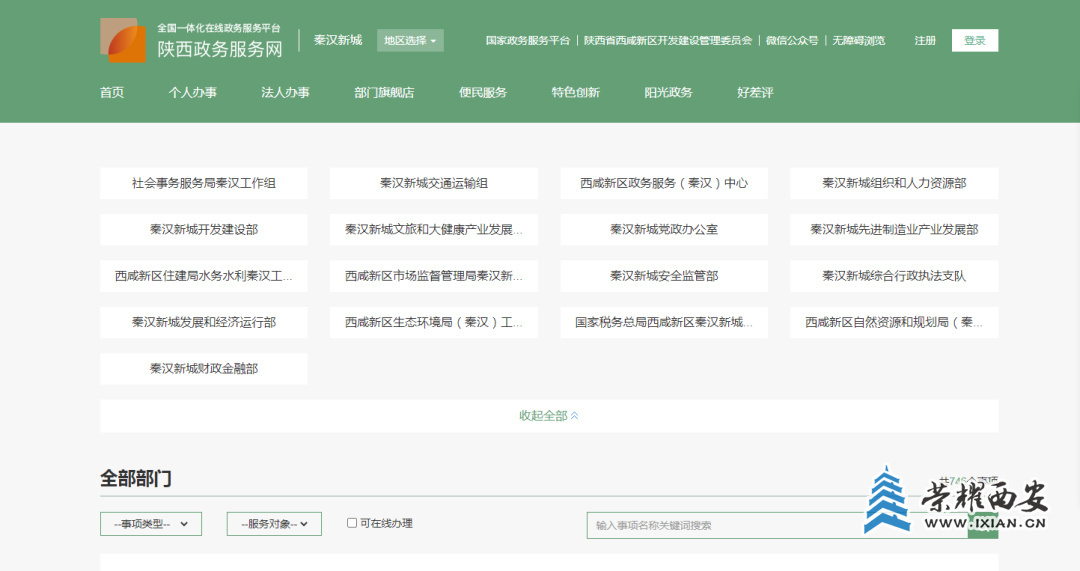1080x571 pixels.
Task: Click the 注册 link
Action: coord(925,41)
